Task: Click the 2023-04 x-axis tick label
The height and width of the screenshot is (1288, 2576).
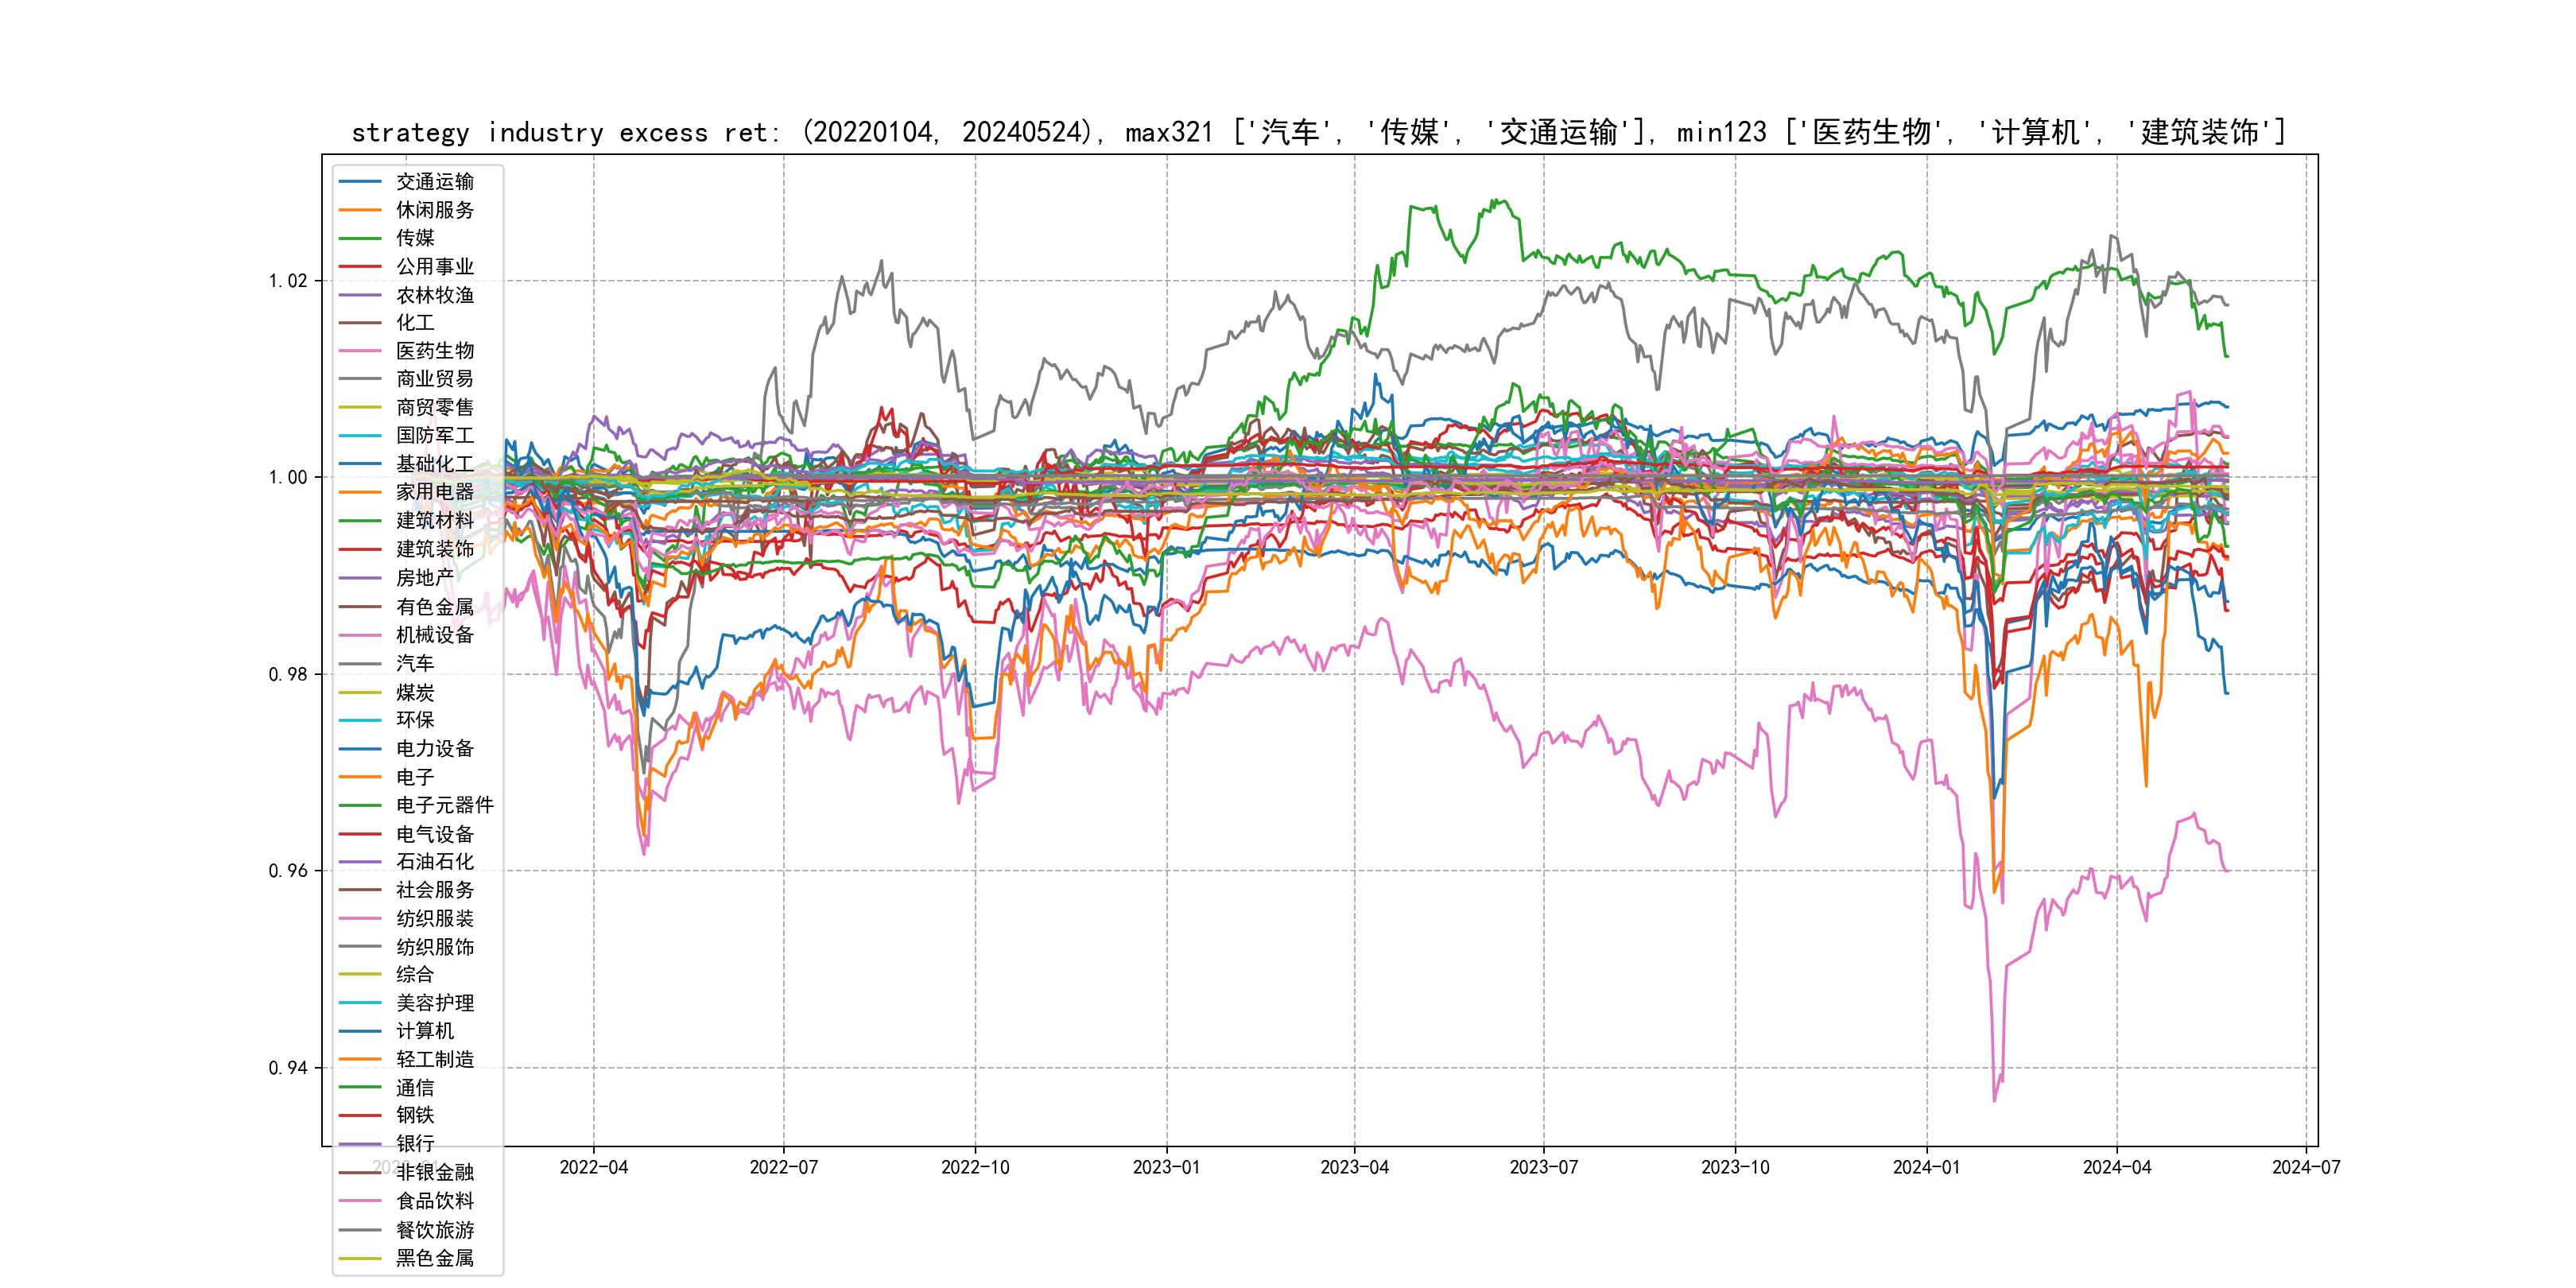Action: 1354,1167
